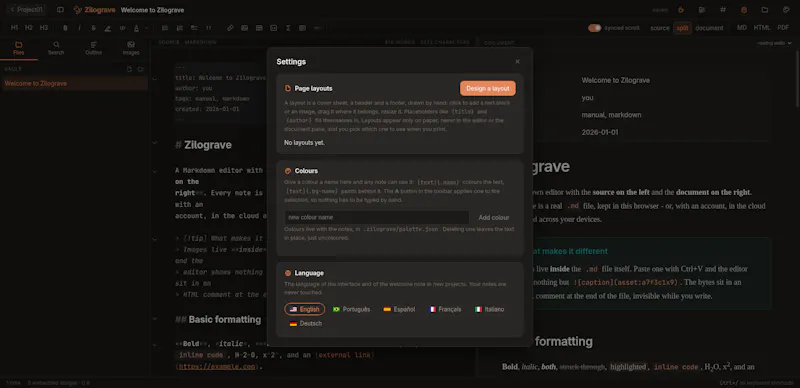The width and height of the screenshot is (800, 388).
Task: Apply H1 heading from the toolbar
Action: [x=14, y=28]
